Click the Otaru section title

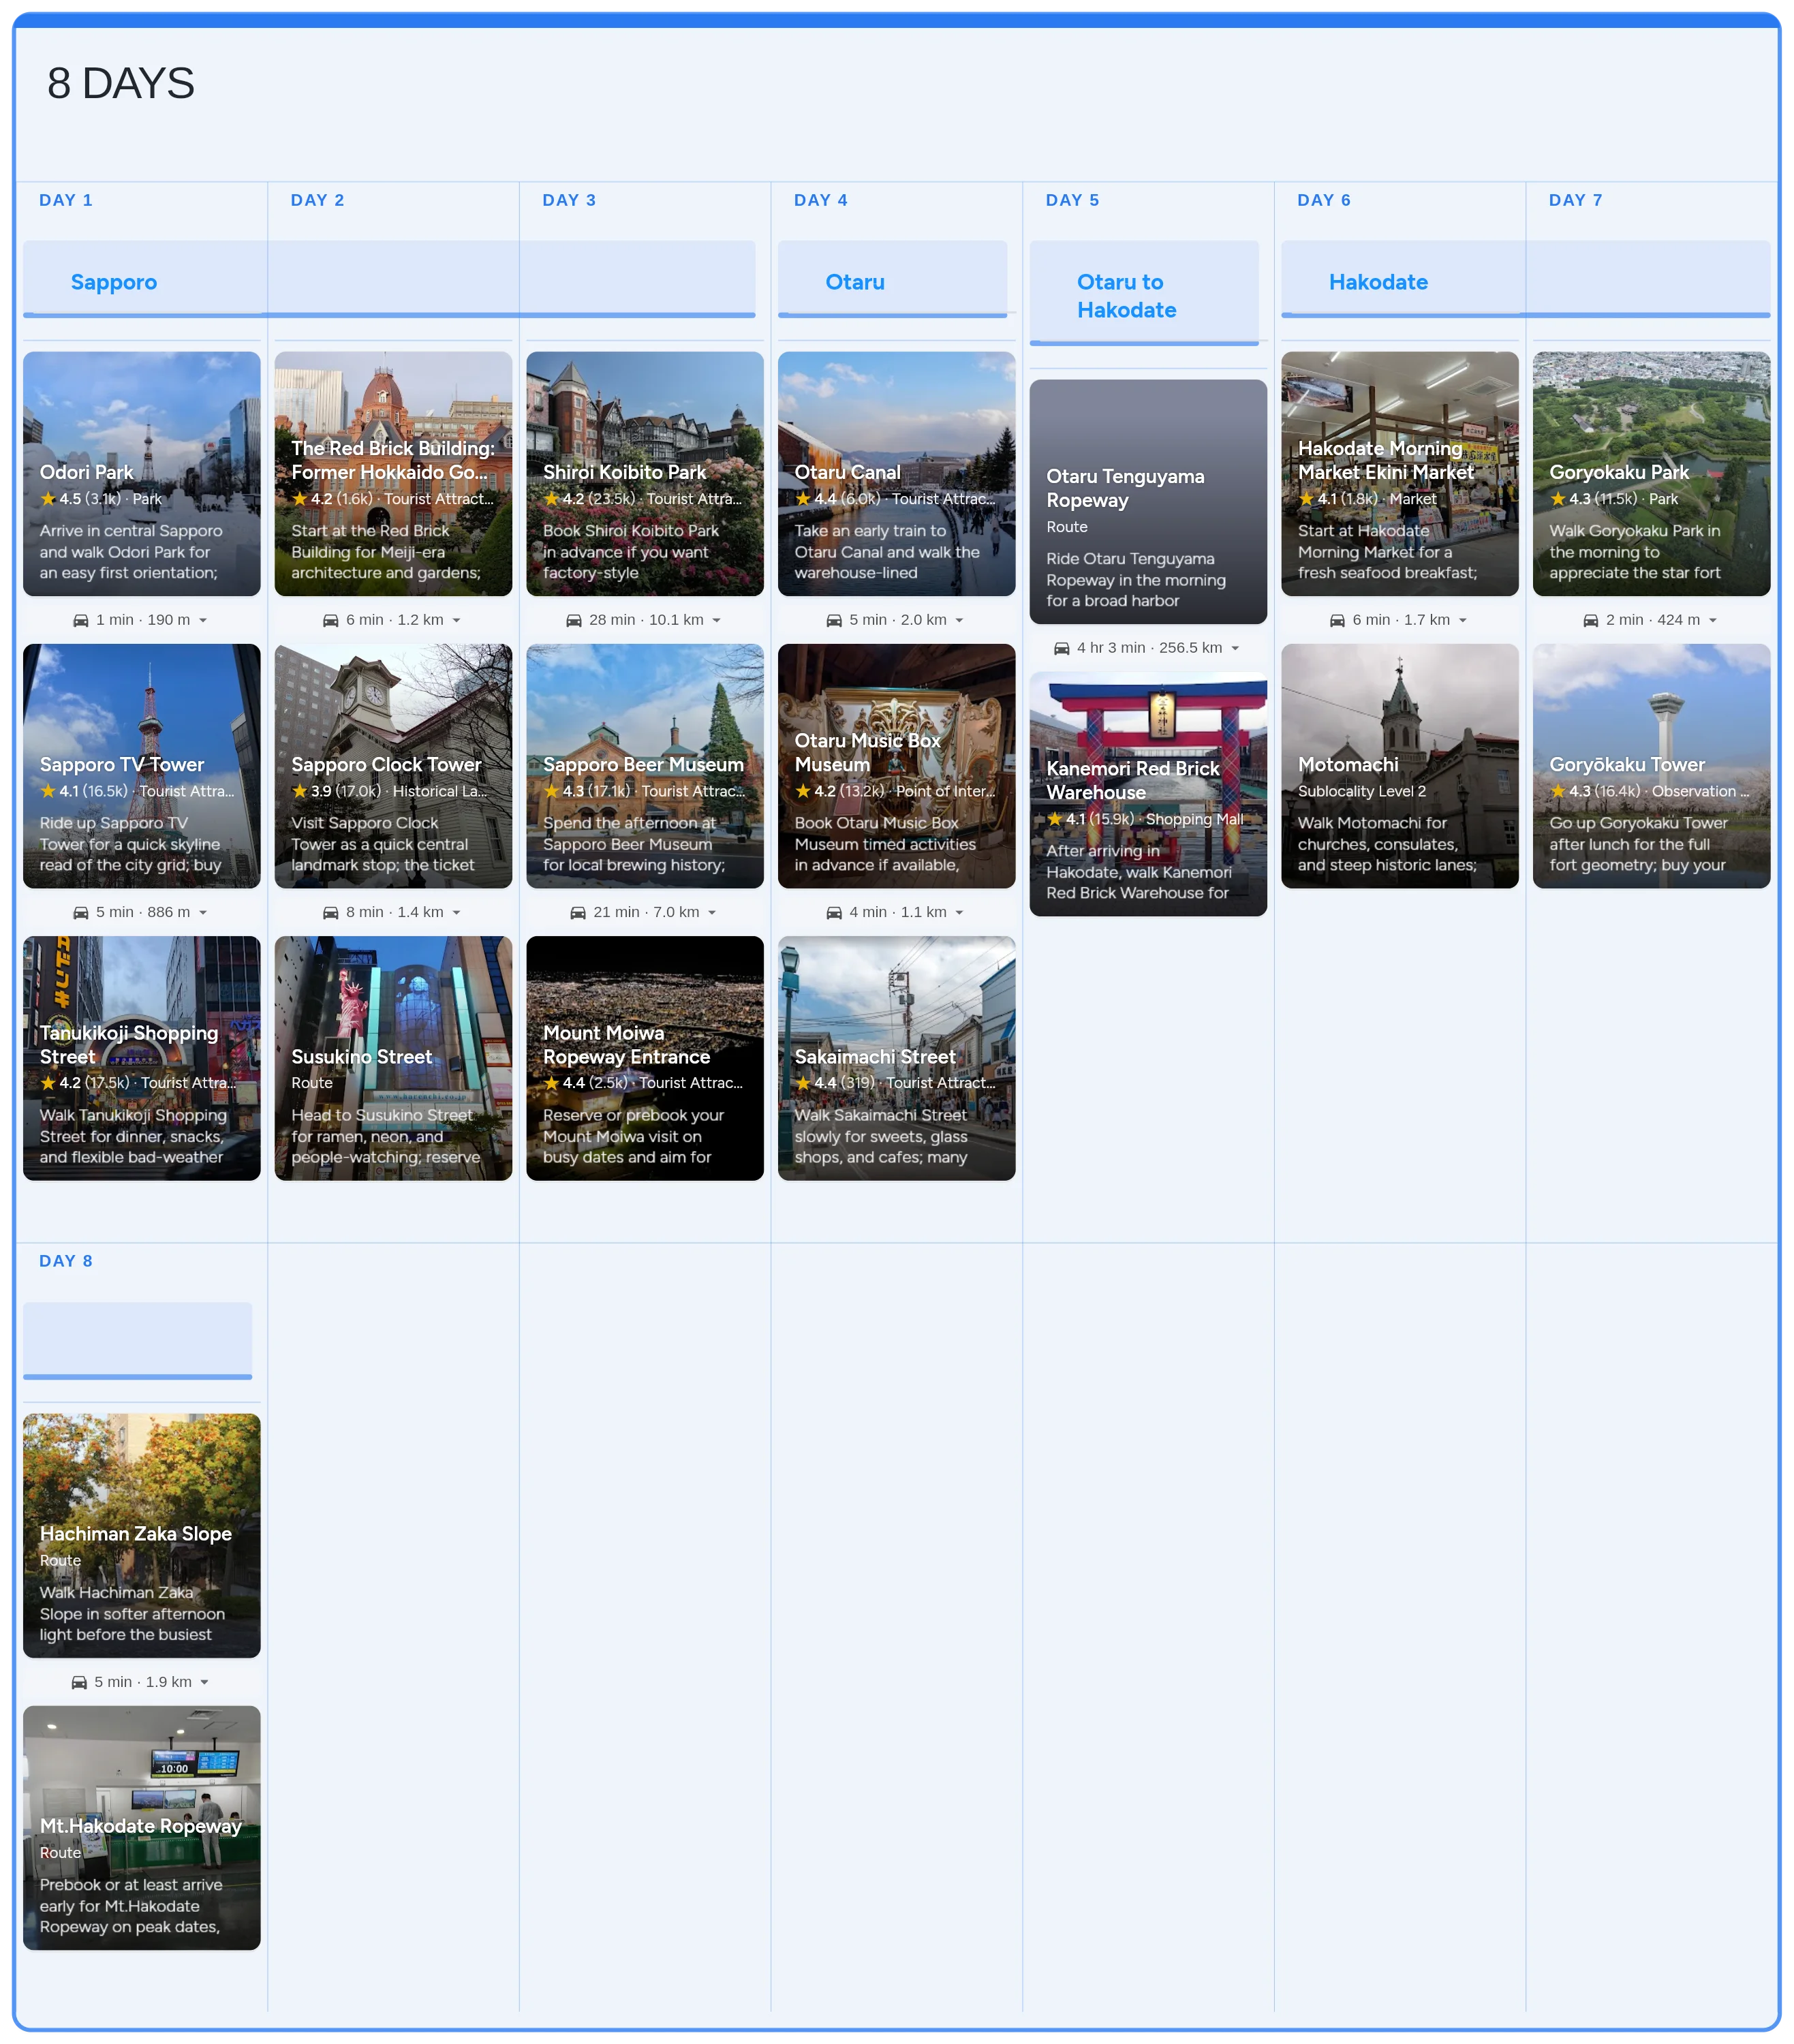coord(855,282)
